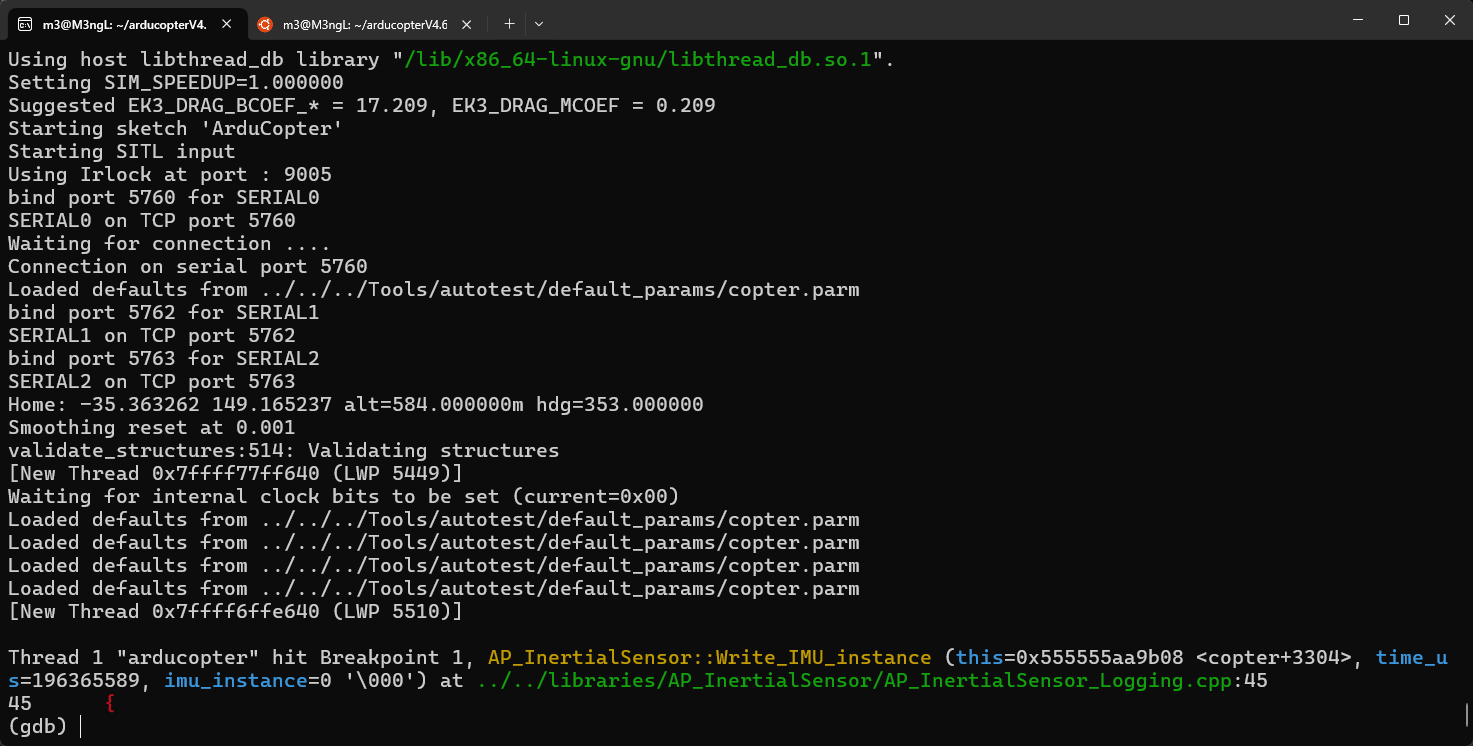Maximize the terminal window
This screenshot has width=1473, height=746.
tap(1403, 20)
